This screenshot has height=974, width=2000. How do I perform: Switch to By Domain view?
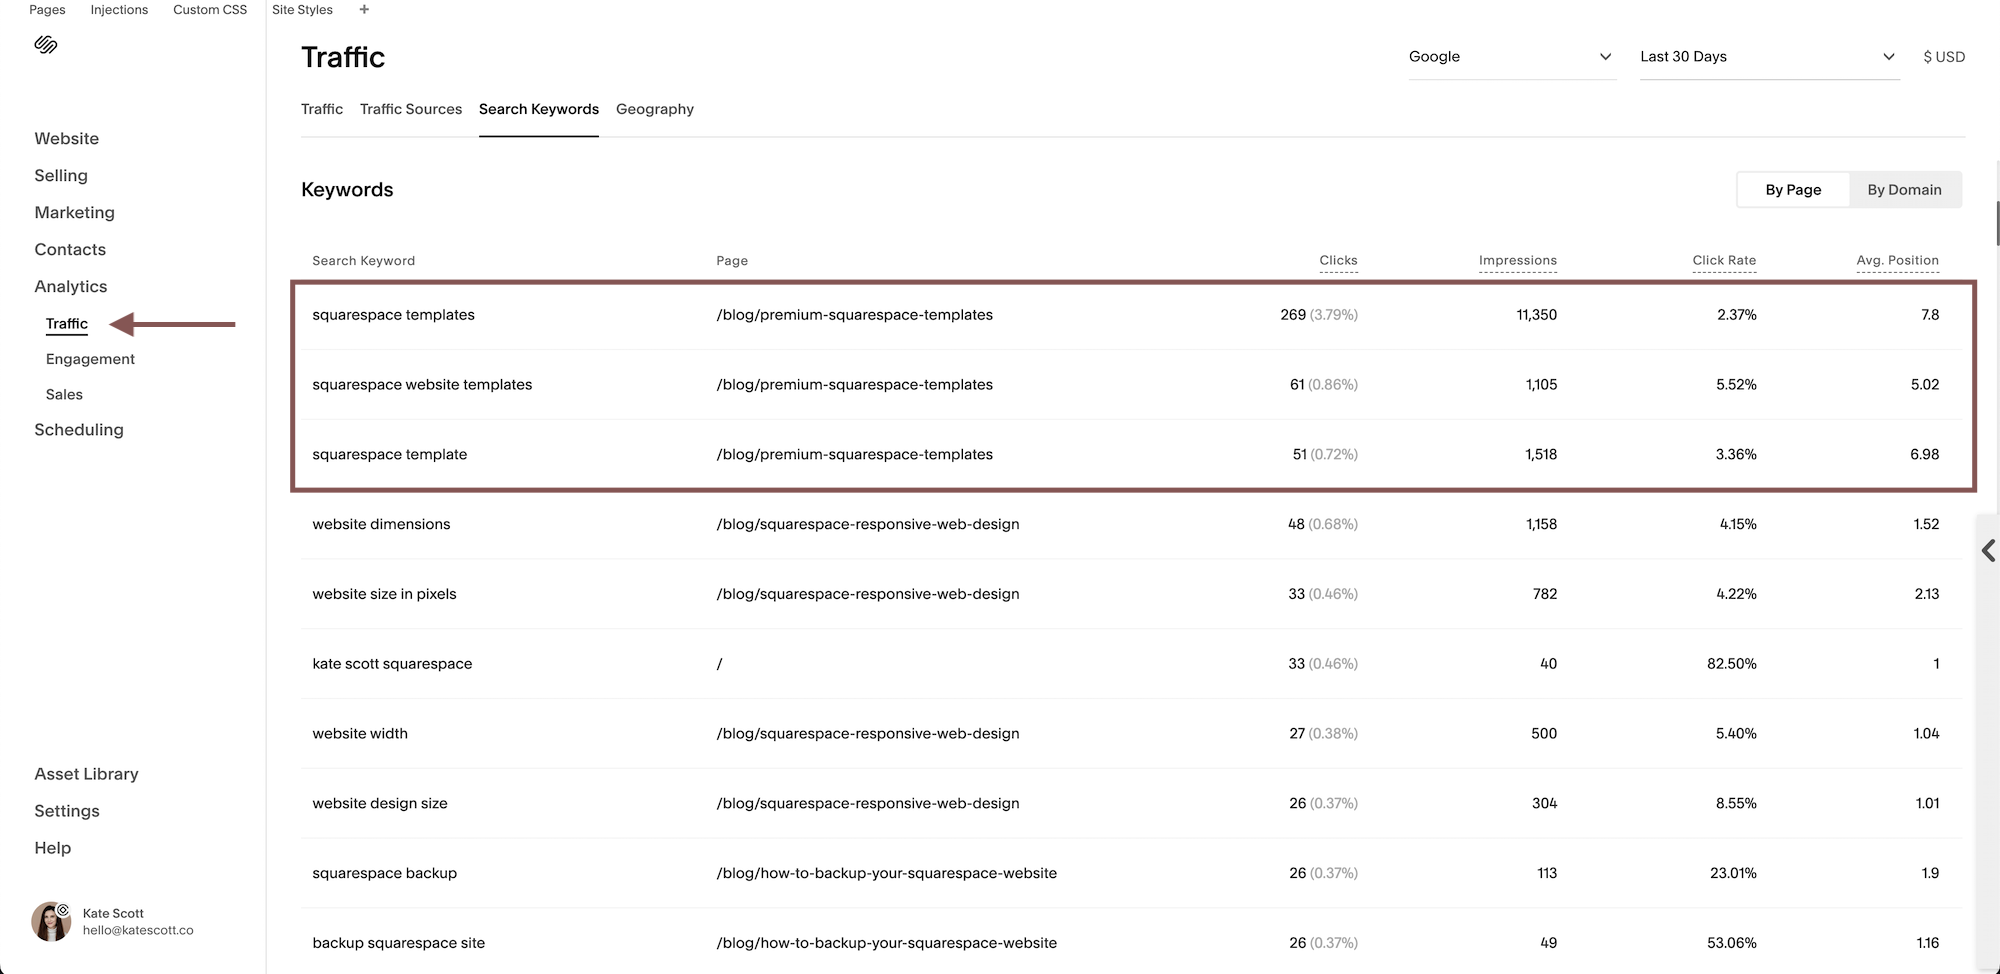(x=1904, y=190)
